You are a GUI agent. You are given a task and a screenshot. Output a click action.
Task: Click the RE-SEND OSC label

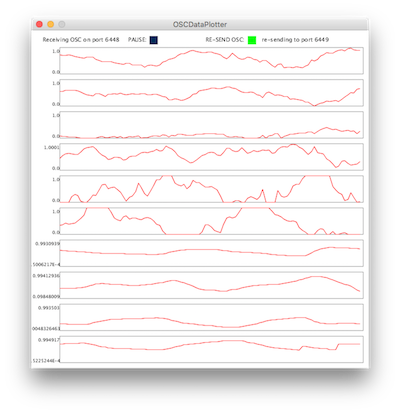[225, 40]
